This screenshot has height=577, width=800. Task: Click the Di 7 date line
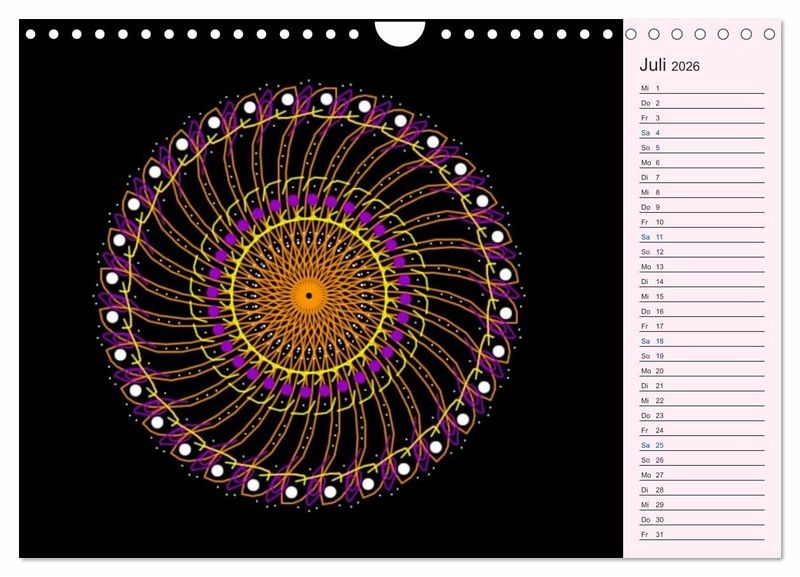701,178
